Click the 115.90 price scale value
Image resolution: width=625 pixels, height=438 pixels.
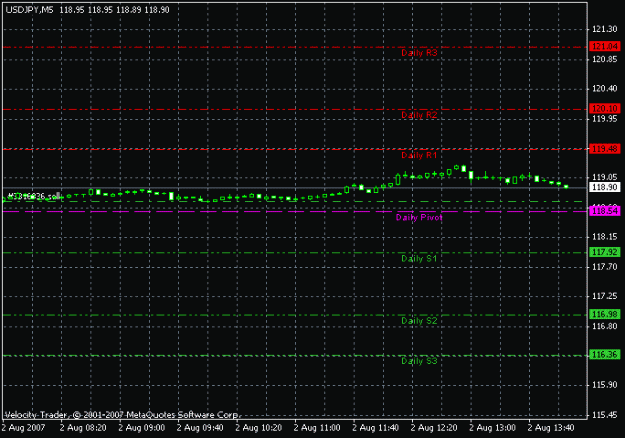tap(605, 385)
